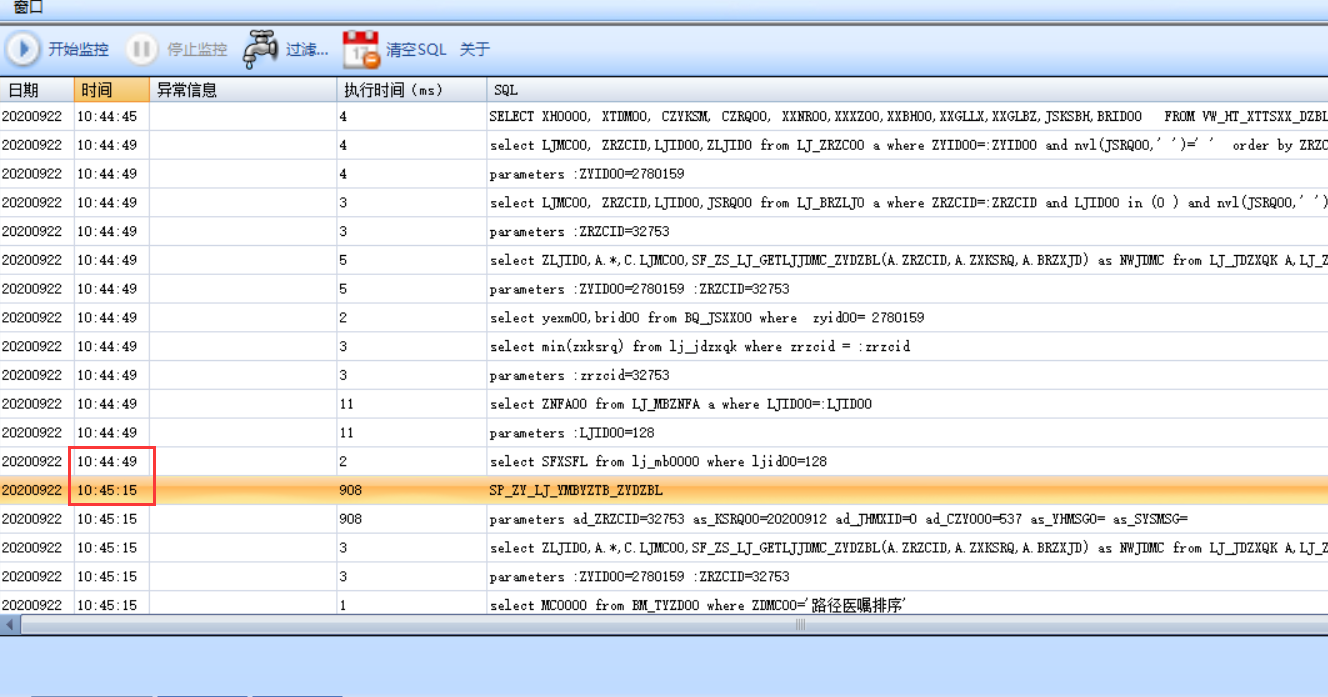Image resolution: width=1328 pixels, height=697 pixels.
Task: Select row with SELECT XH0000, XTDM00 query
Action: tap(664, 117)
